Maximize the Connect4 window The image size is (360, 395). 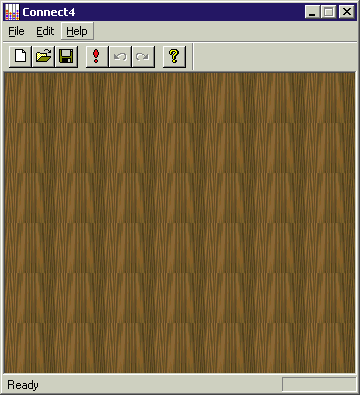[x=329, y=12]
